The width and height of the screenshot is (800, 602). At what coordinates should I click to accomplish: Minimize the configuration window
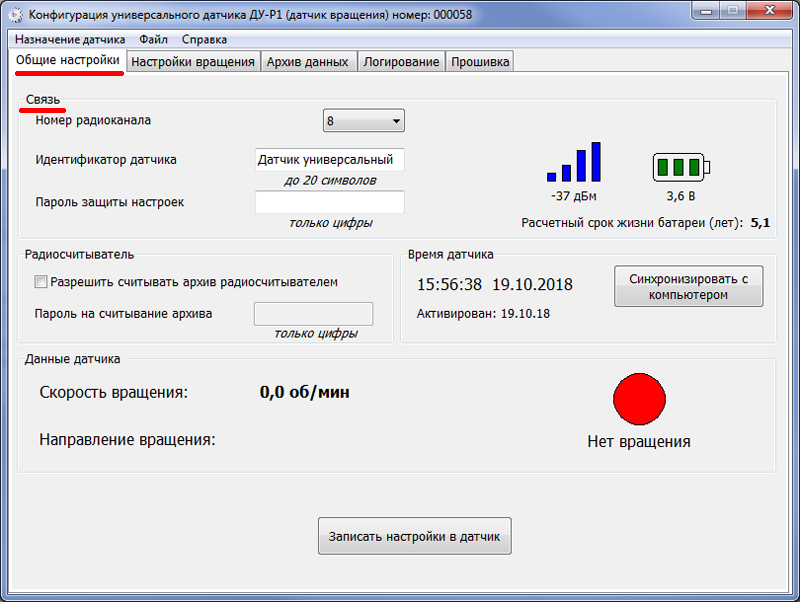click(x=706, y=11)
